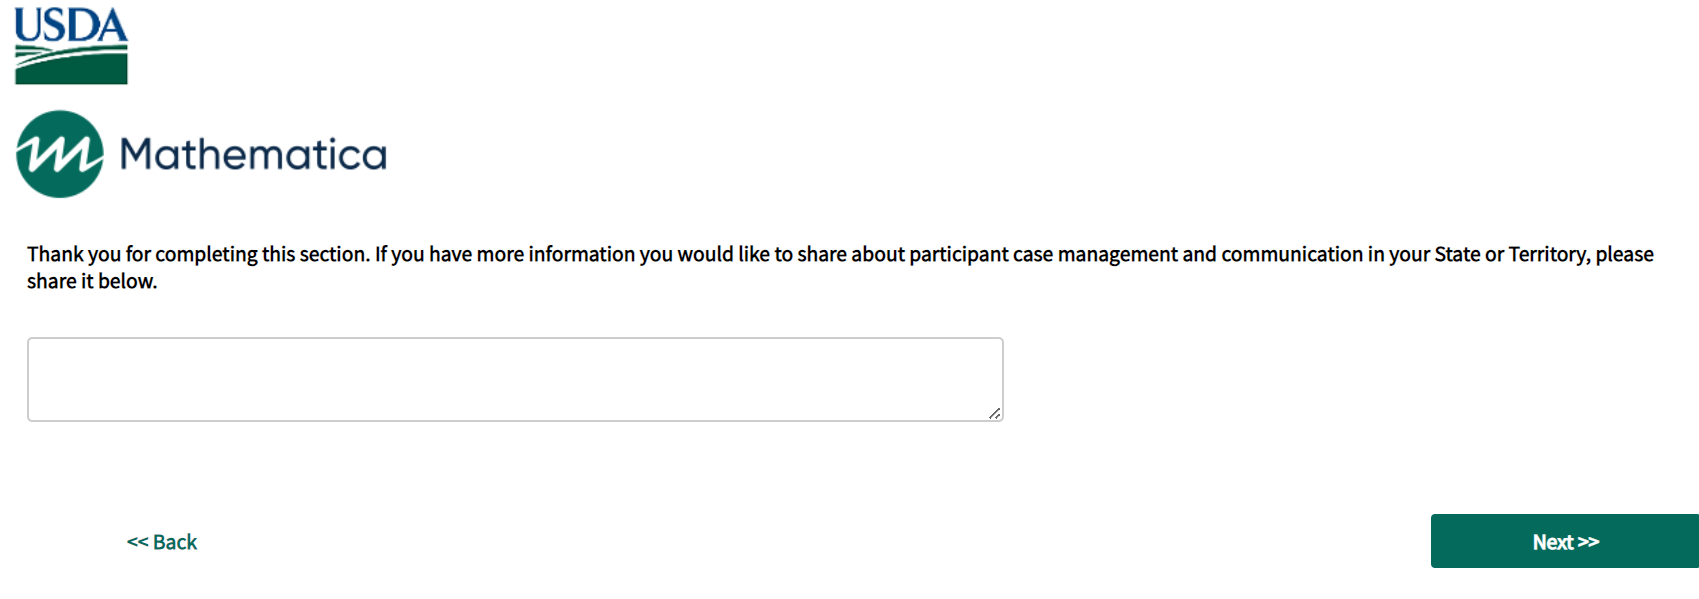Click the Mathematica wordmark text
The height and width of the screenshot is (599, 1699).
pos(253,155)
